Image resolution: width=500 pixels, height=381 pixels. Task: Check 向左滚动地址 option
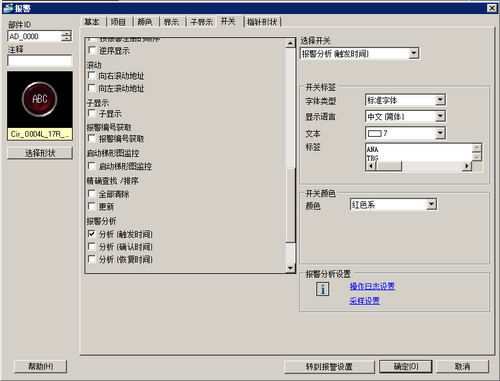coord(92,88)
